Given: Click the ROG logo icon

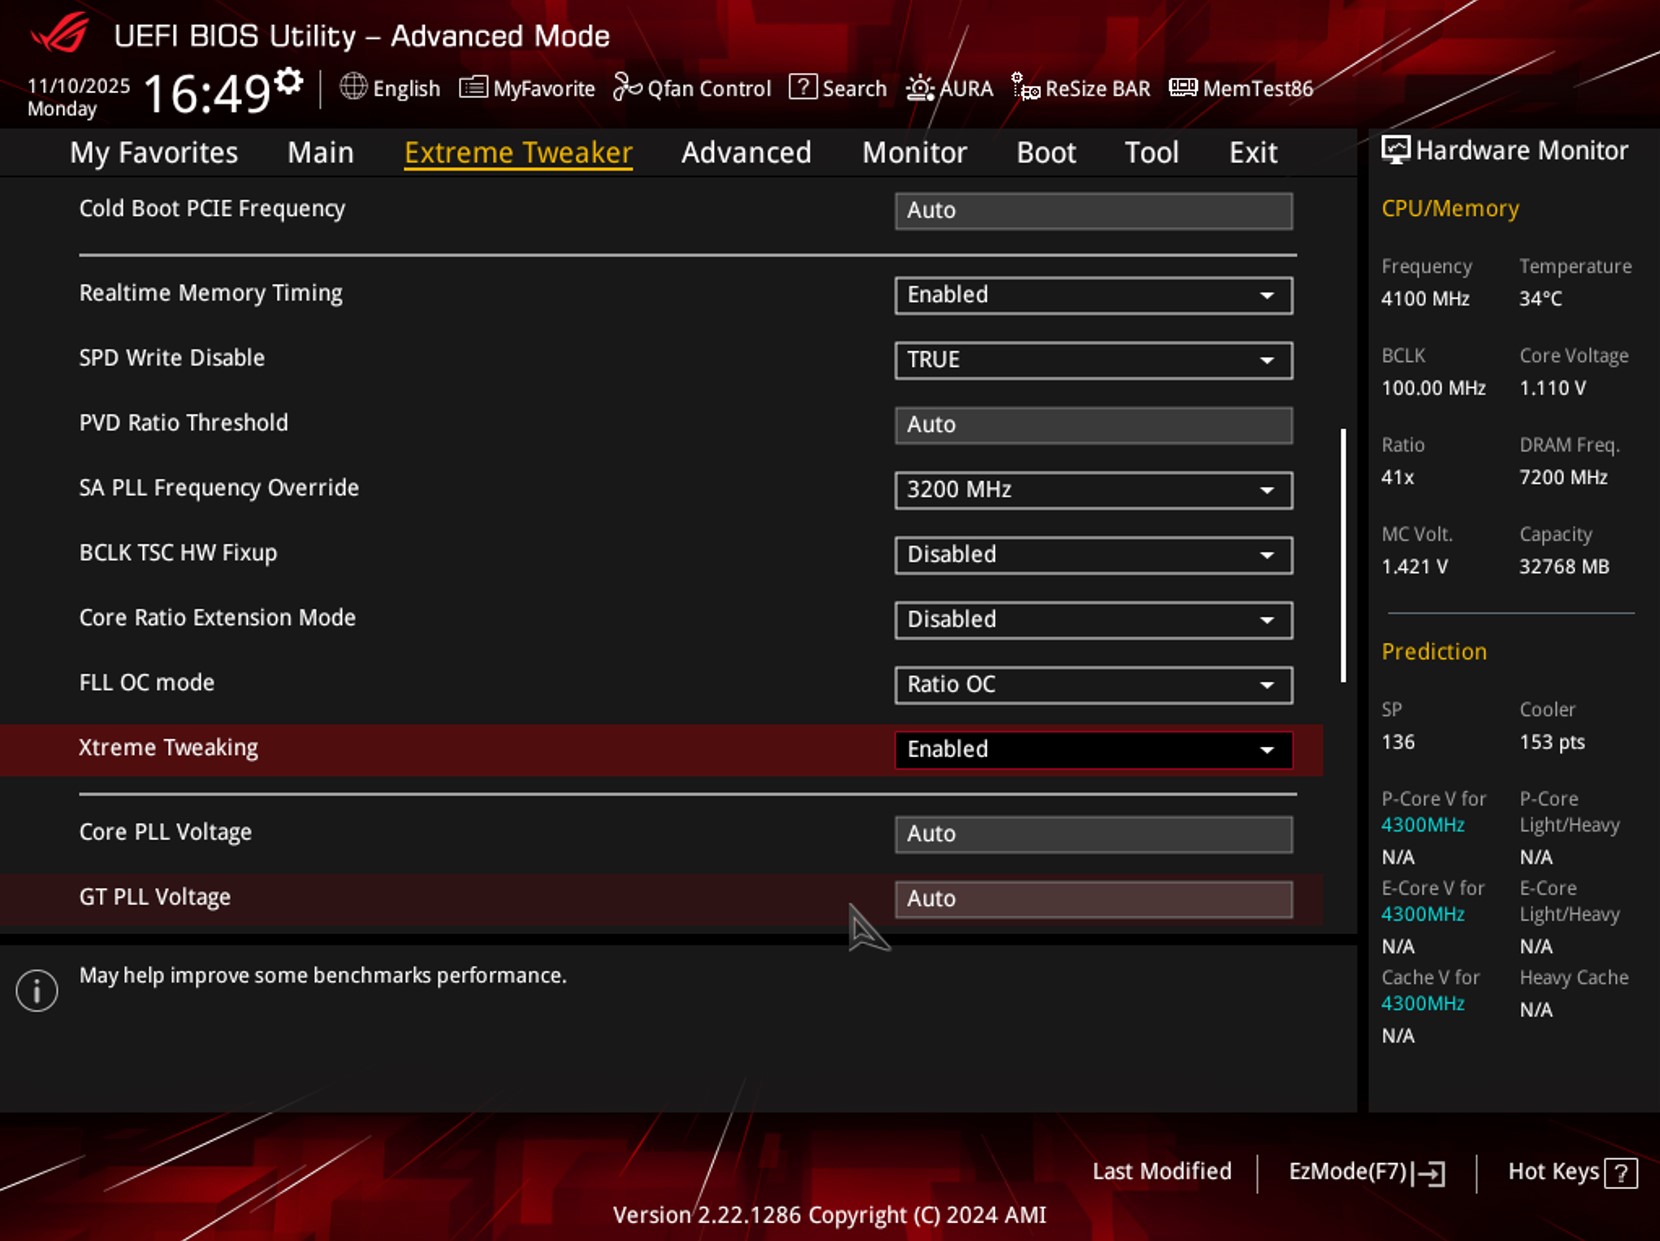Looking at the screenshot, I should pyautogui.click(x=59, y=34).
